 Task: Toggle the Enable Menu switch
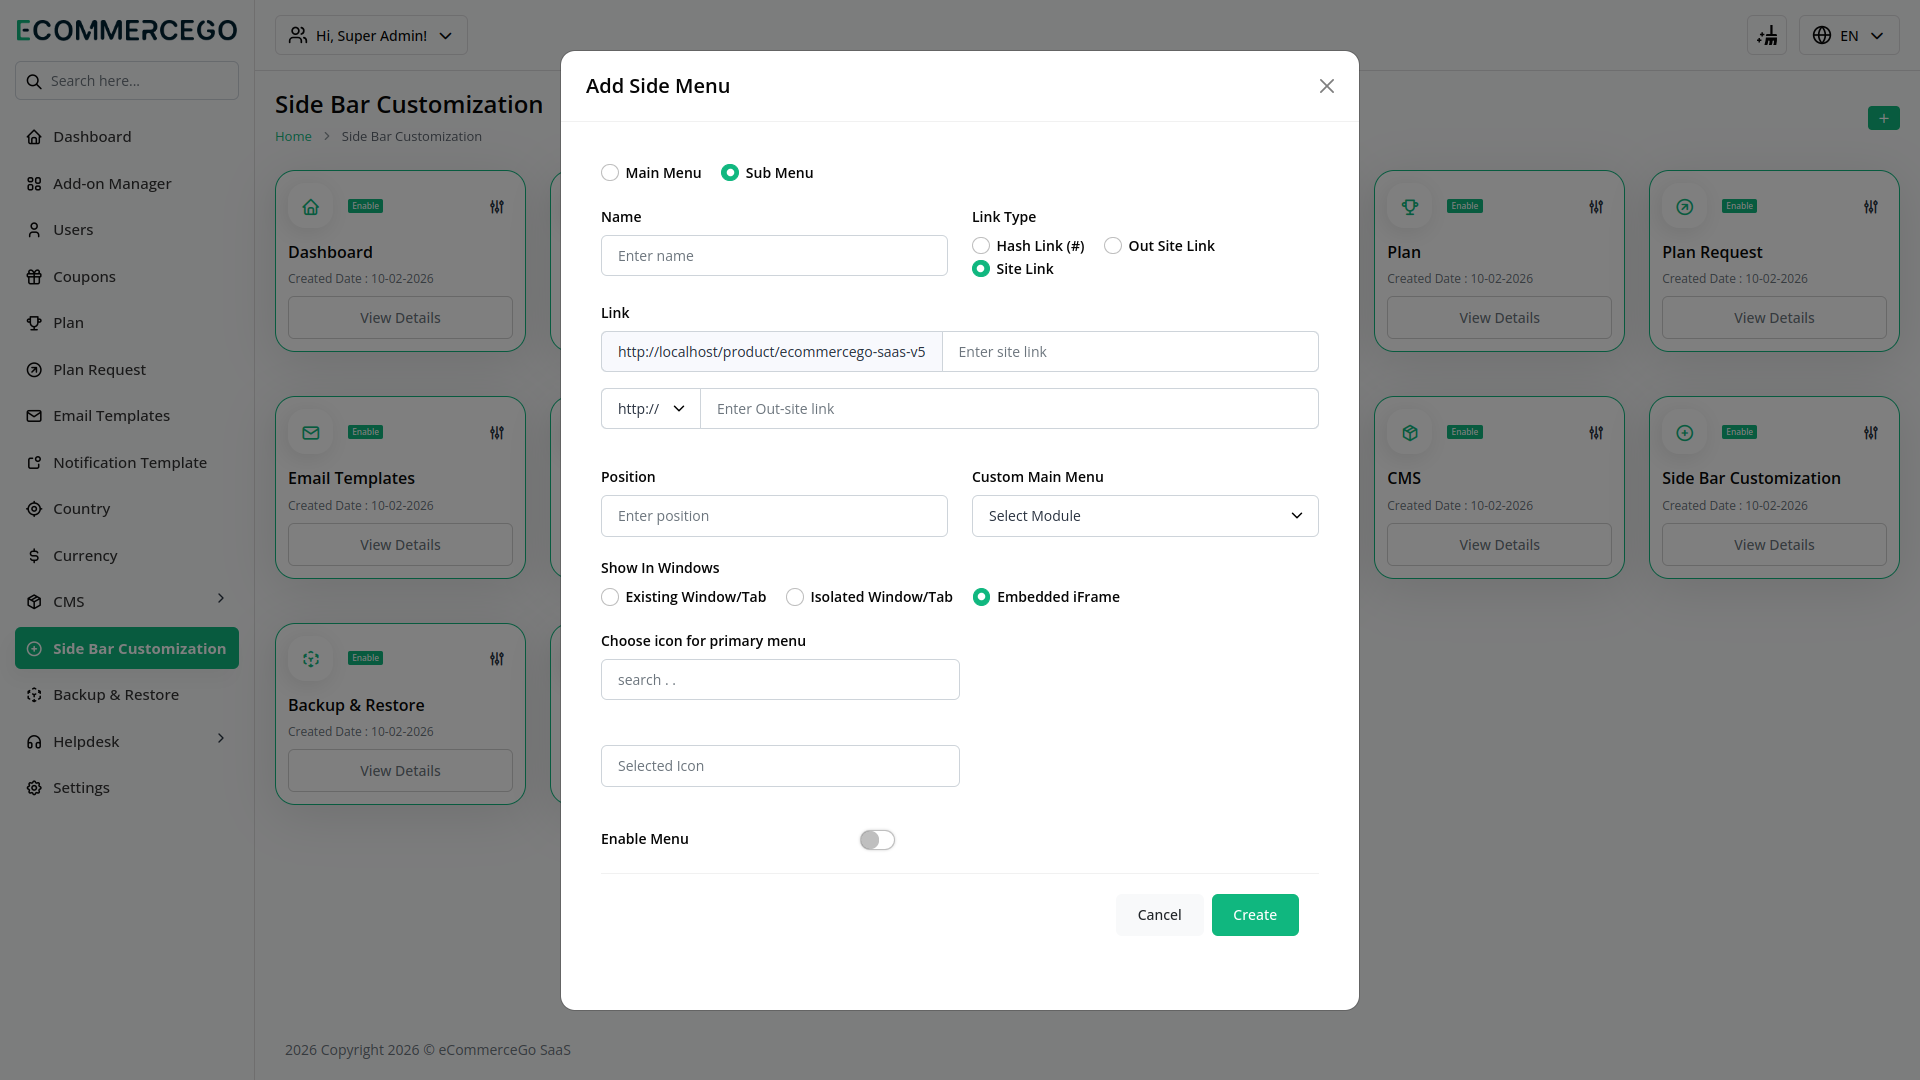tap(877, 840)
